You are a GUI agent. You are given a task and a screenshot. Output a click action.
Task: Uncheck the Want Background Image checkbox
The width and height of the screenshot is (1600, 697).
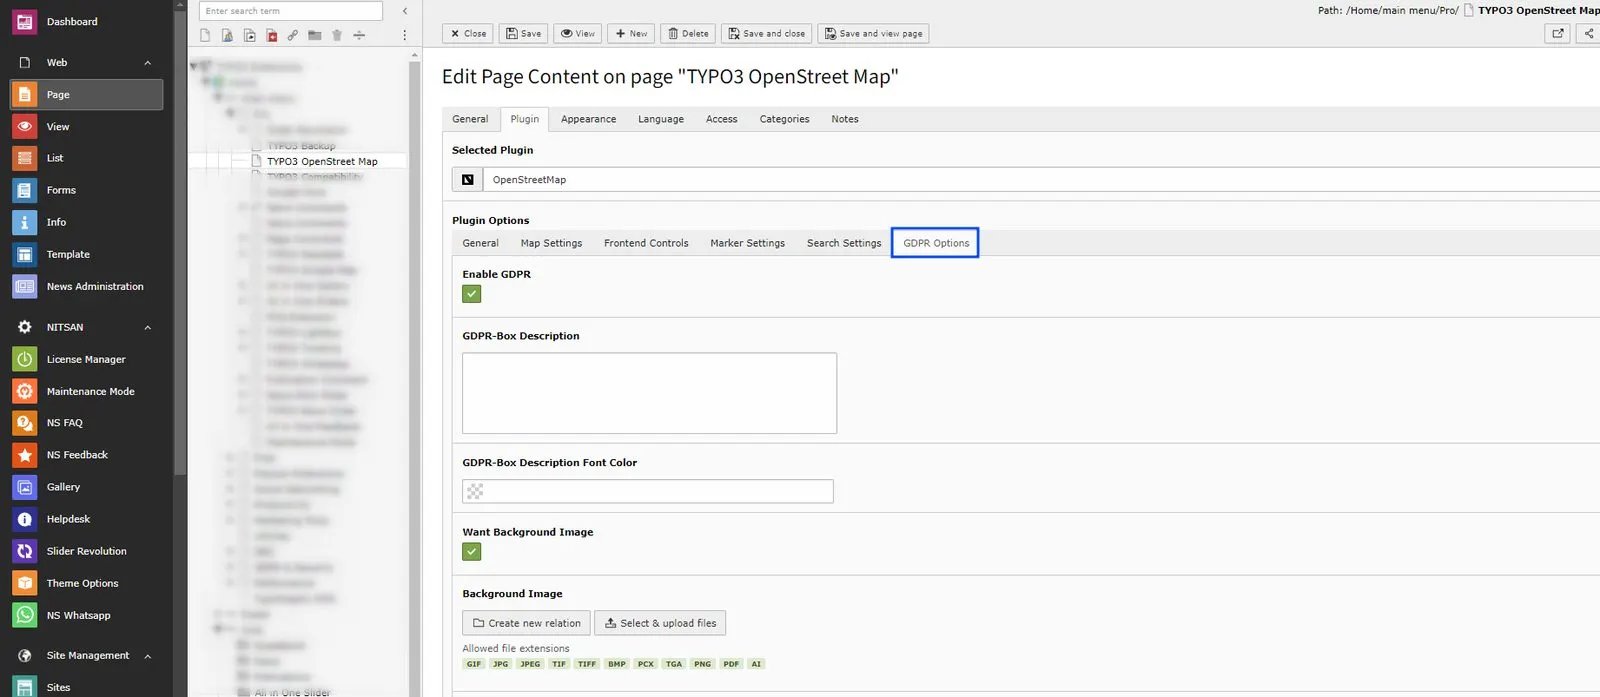(472, 552)
